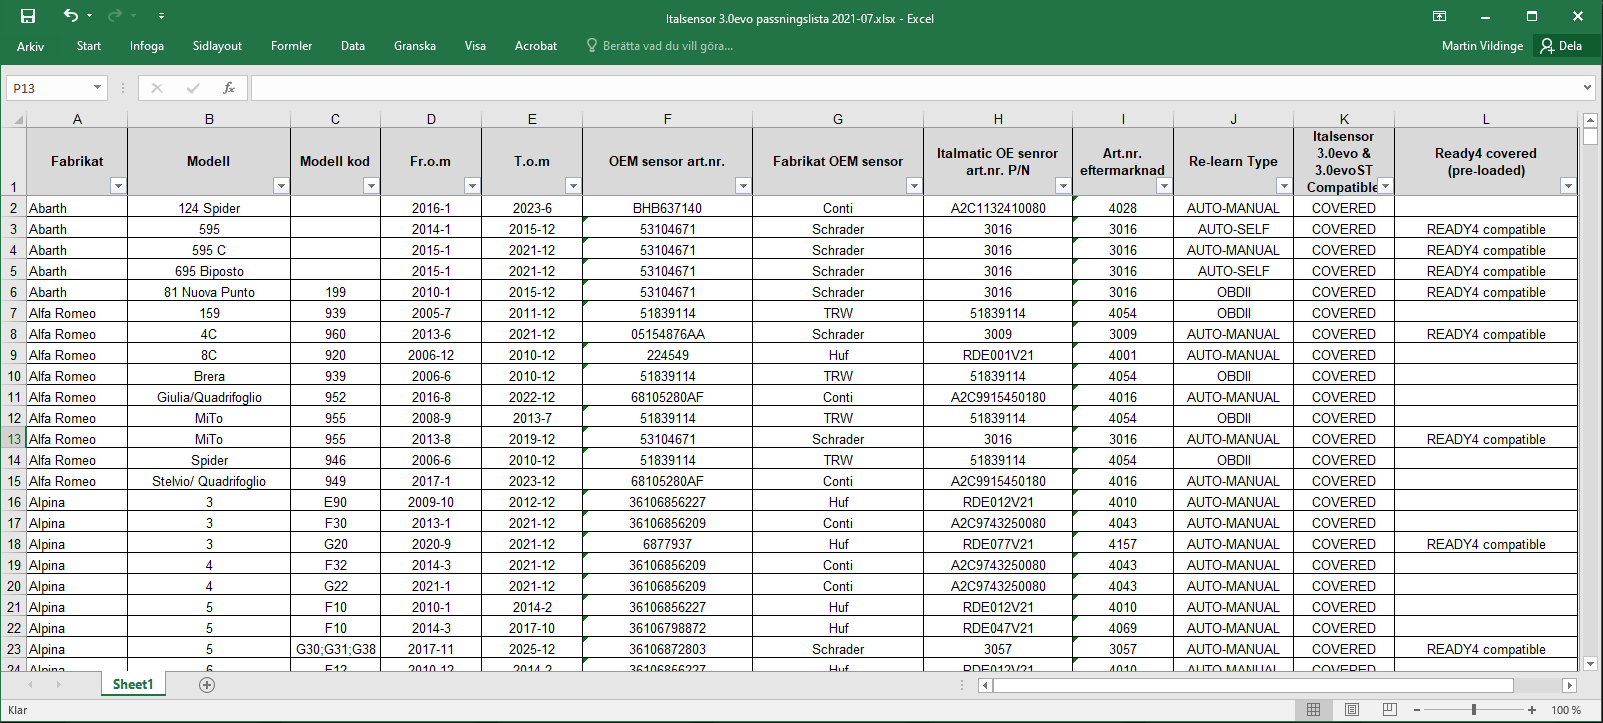
Task: Open Ribbon Display Options icon
Action: click(1439, 16)
